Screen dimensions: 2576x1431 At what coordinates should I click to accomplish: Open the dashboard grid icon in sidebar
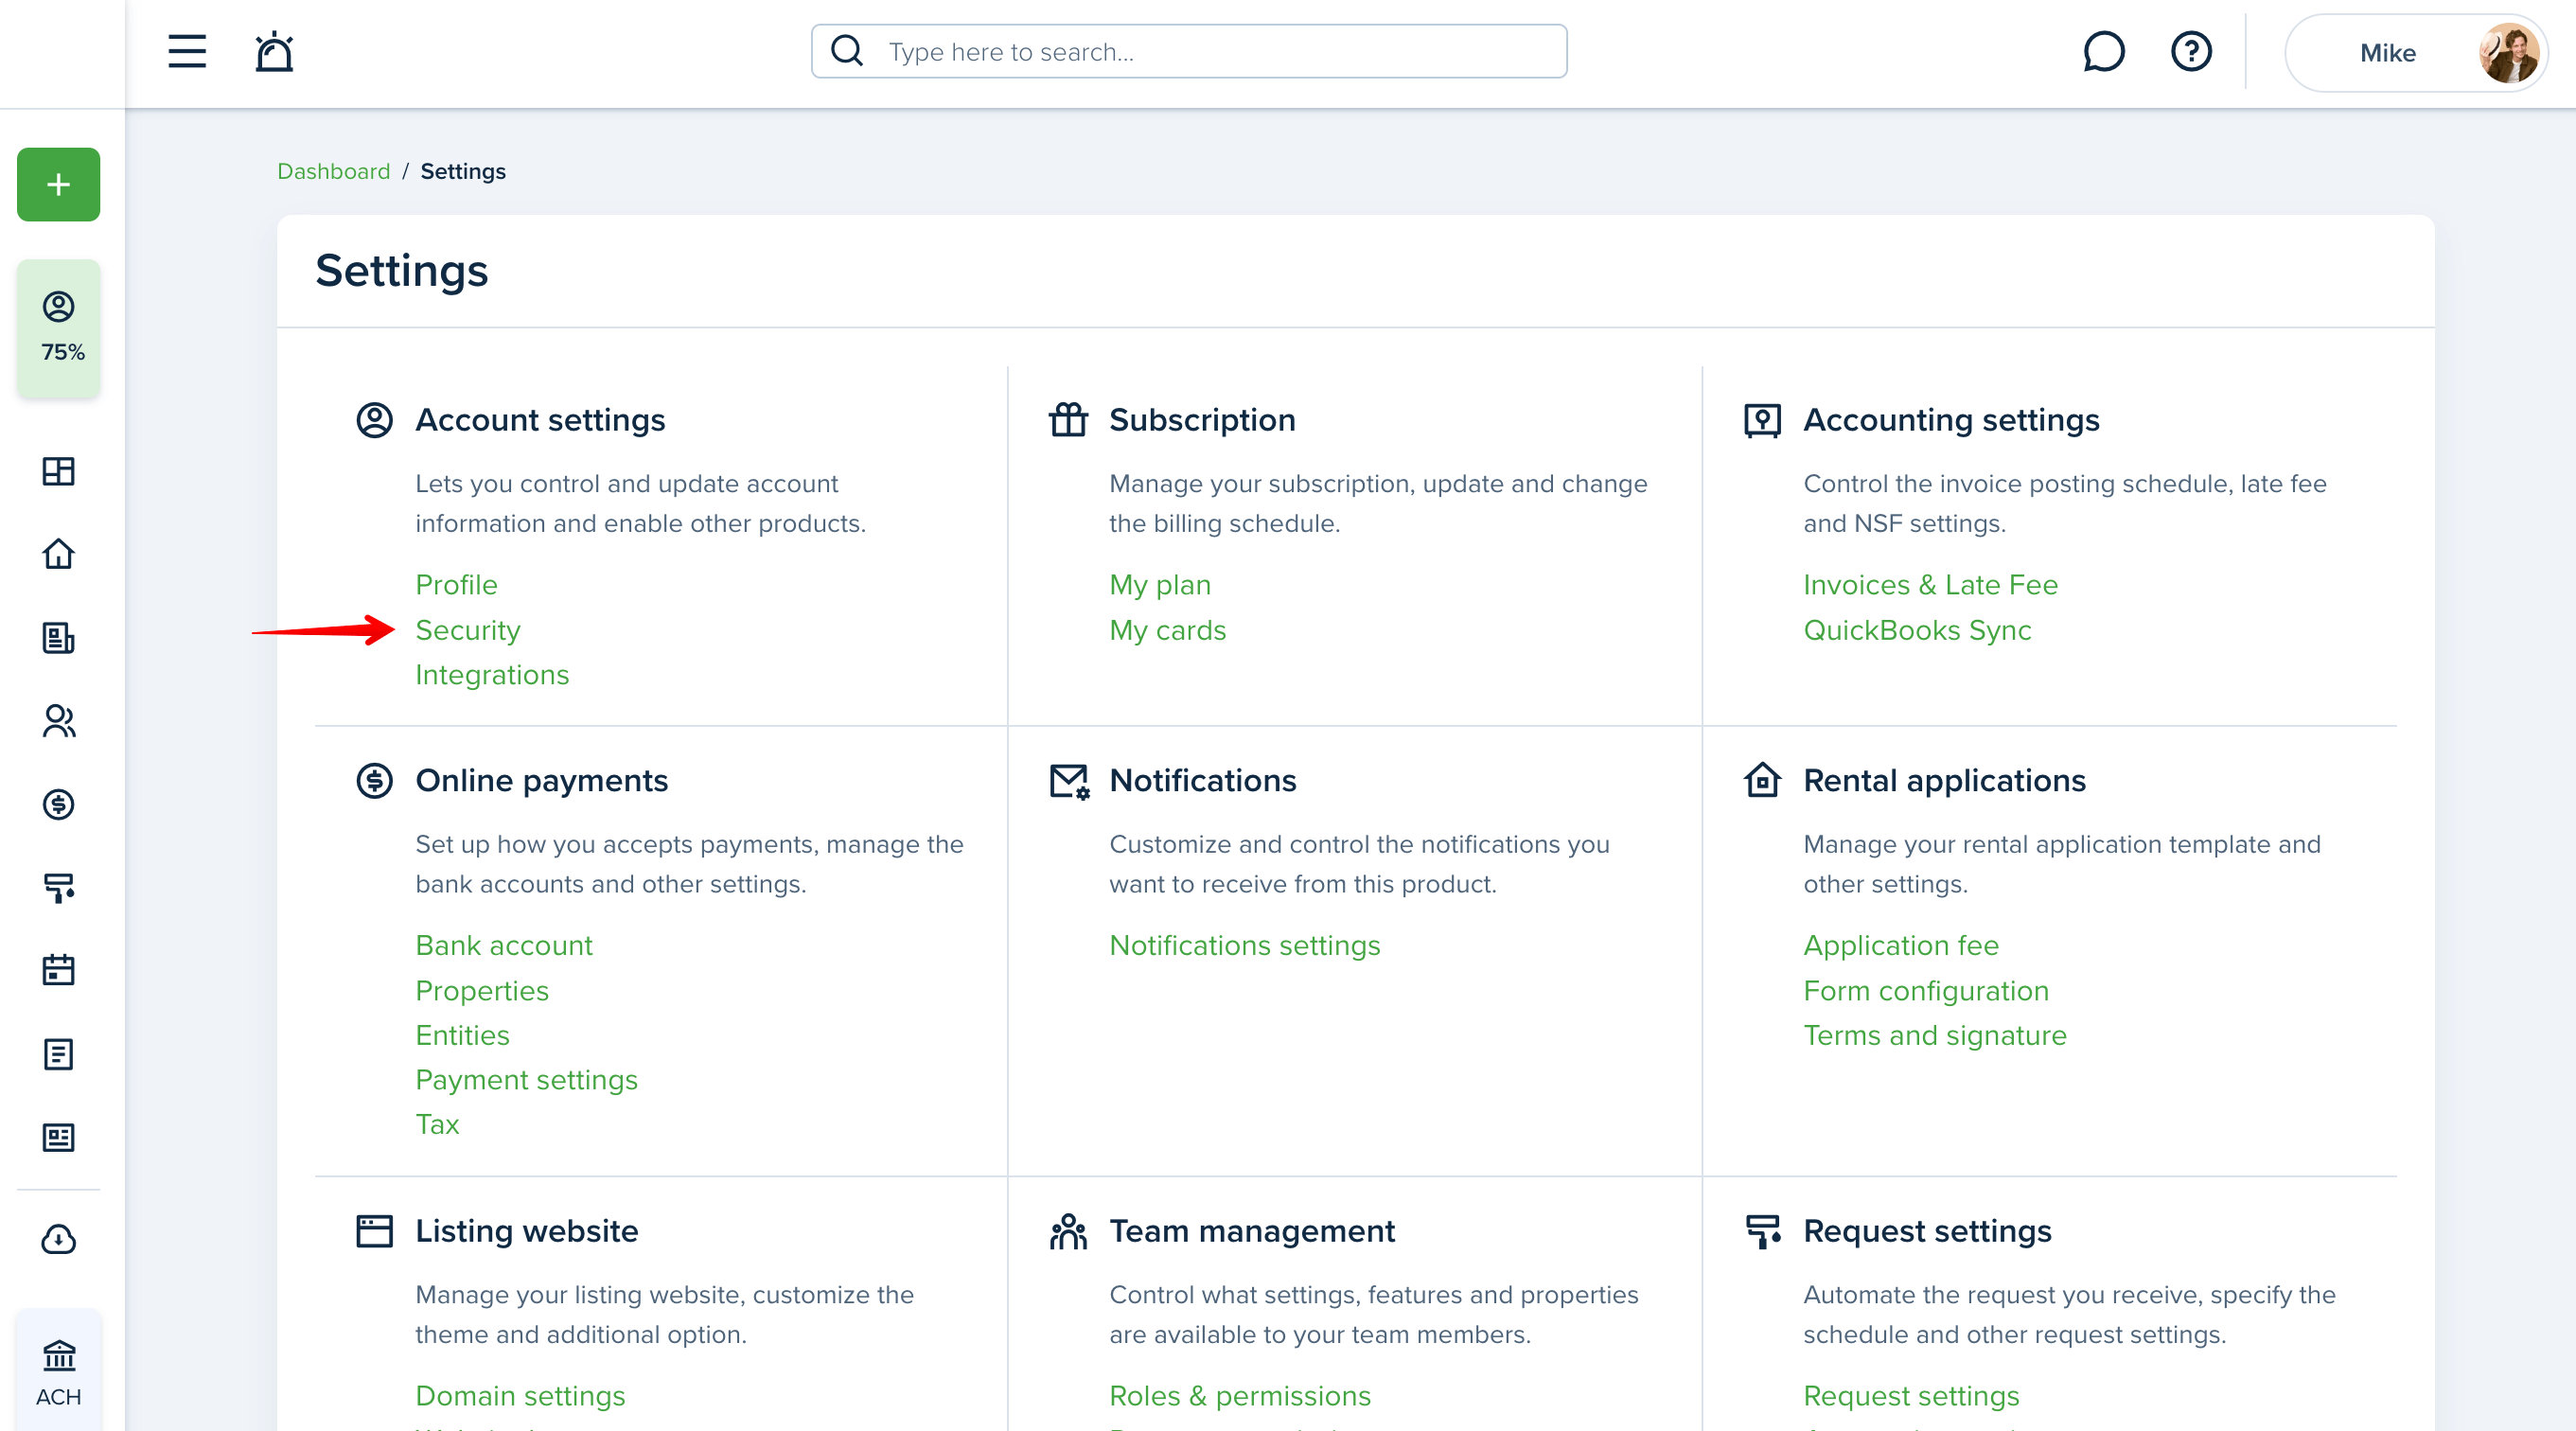(x=59, y=471)
